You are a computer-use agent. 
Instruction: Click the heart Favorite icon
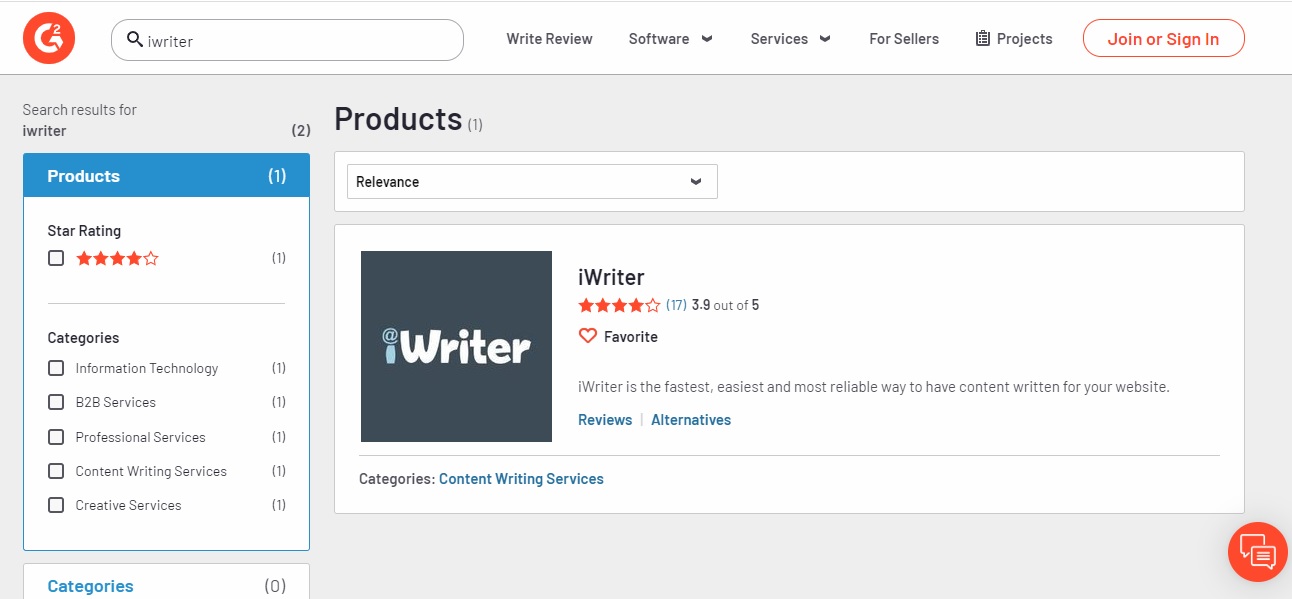click(588, 336)
